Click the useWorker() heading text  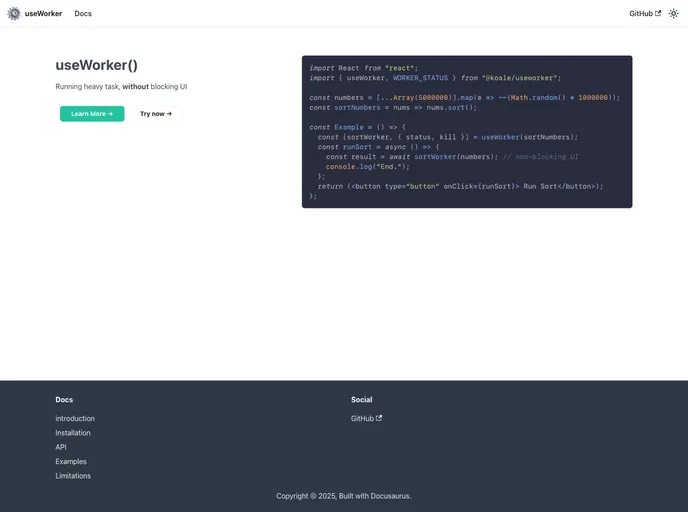pos(97,65)
